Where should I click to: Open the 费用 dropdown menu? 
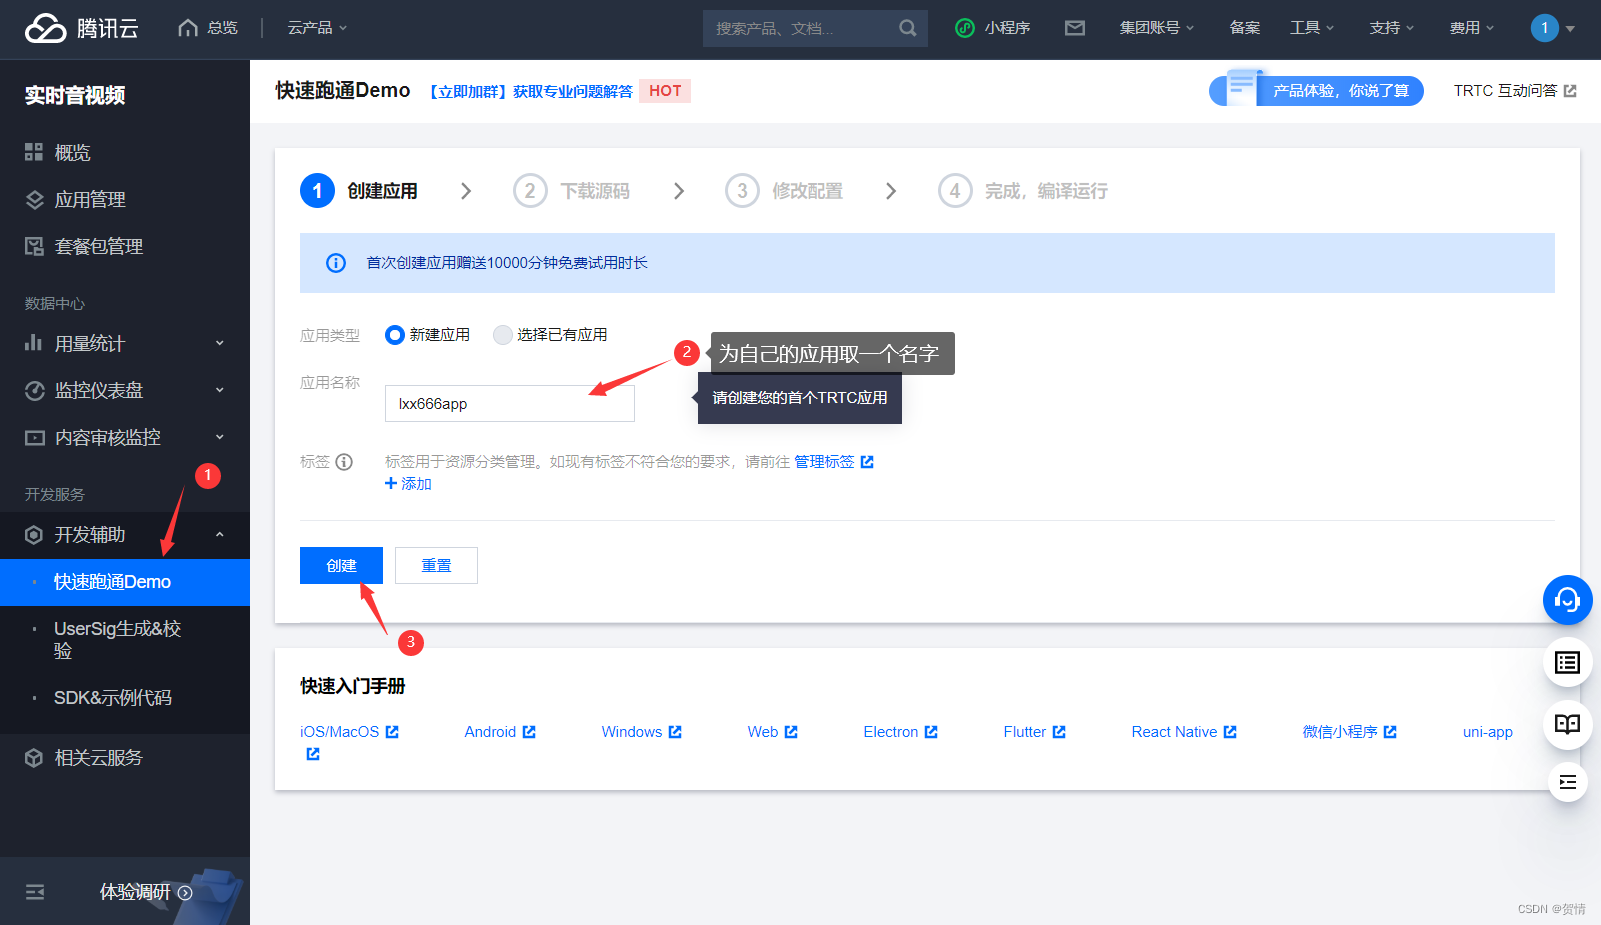(1472, 28)
